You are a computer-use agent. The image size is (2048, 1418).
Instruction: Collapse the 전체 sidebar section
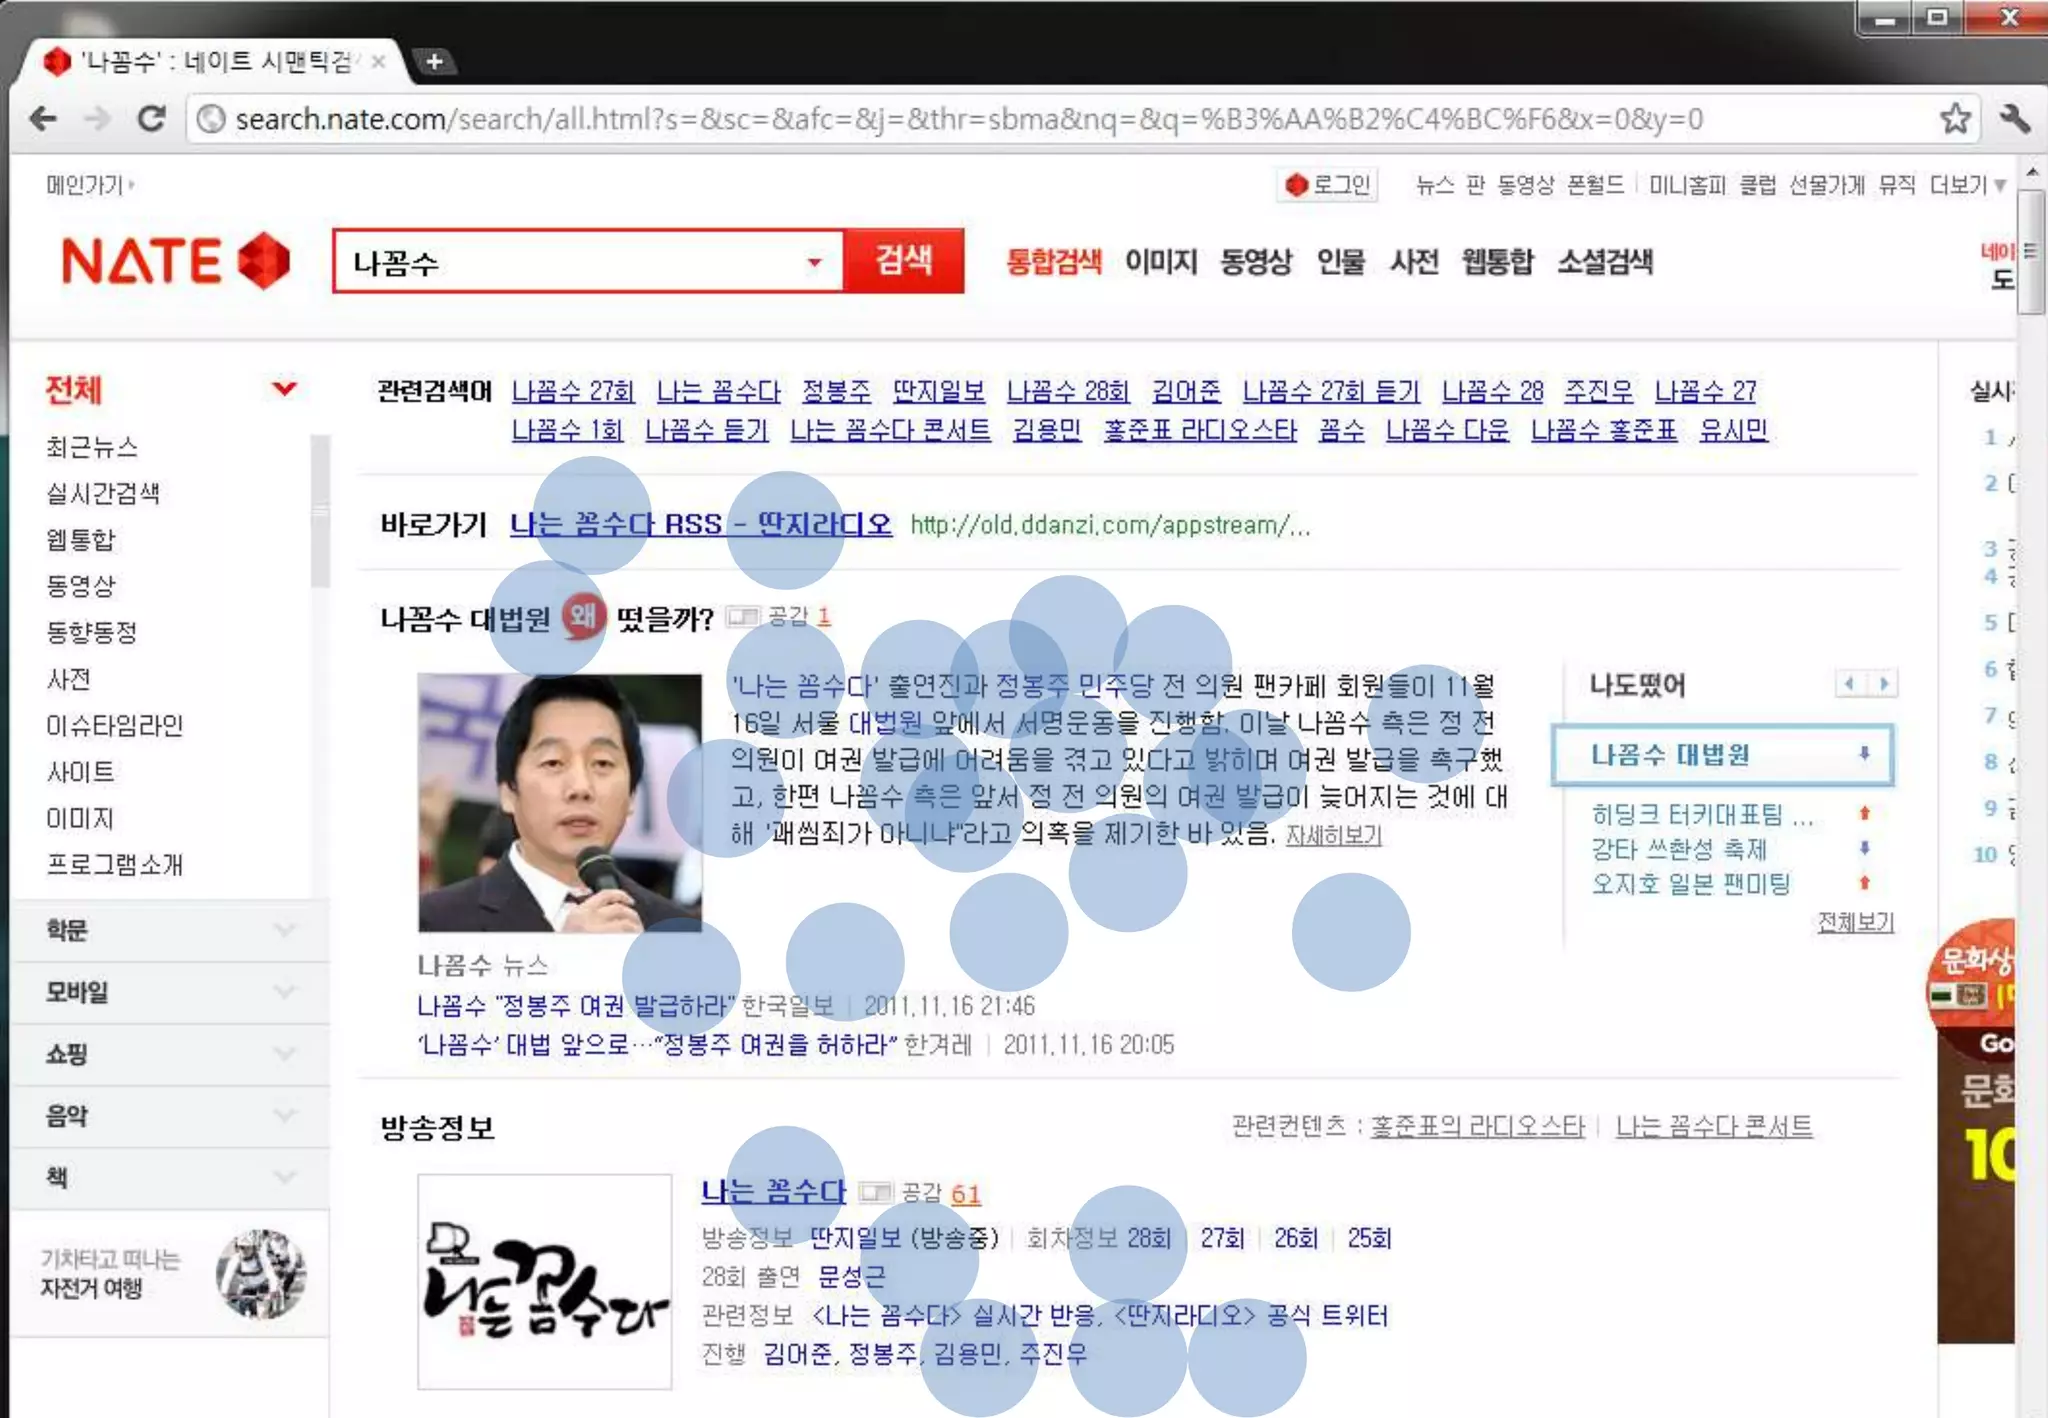[x=284, y=388]
